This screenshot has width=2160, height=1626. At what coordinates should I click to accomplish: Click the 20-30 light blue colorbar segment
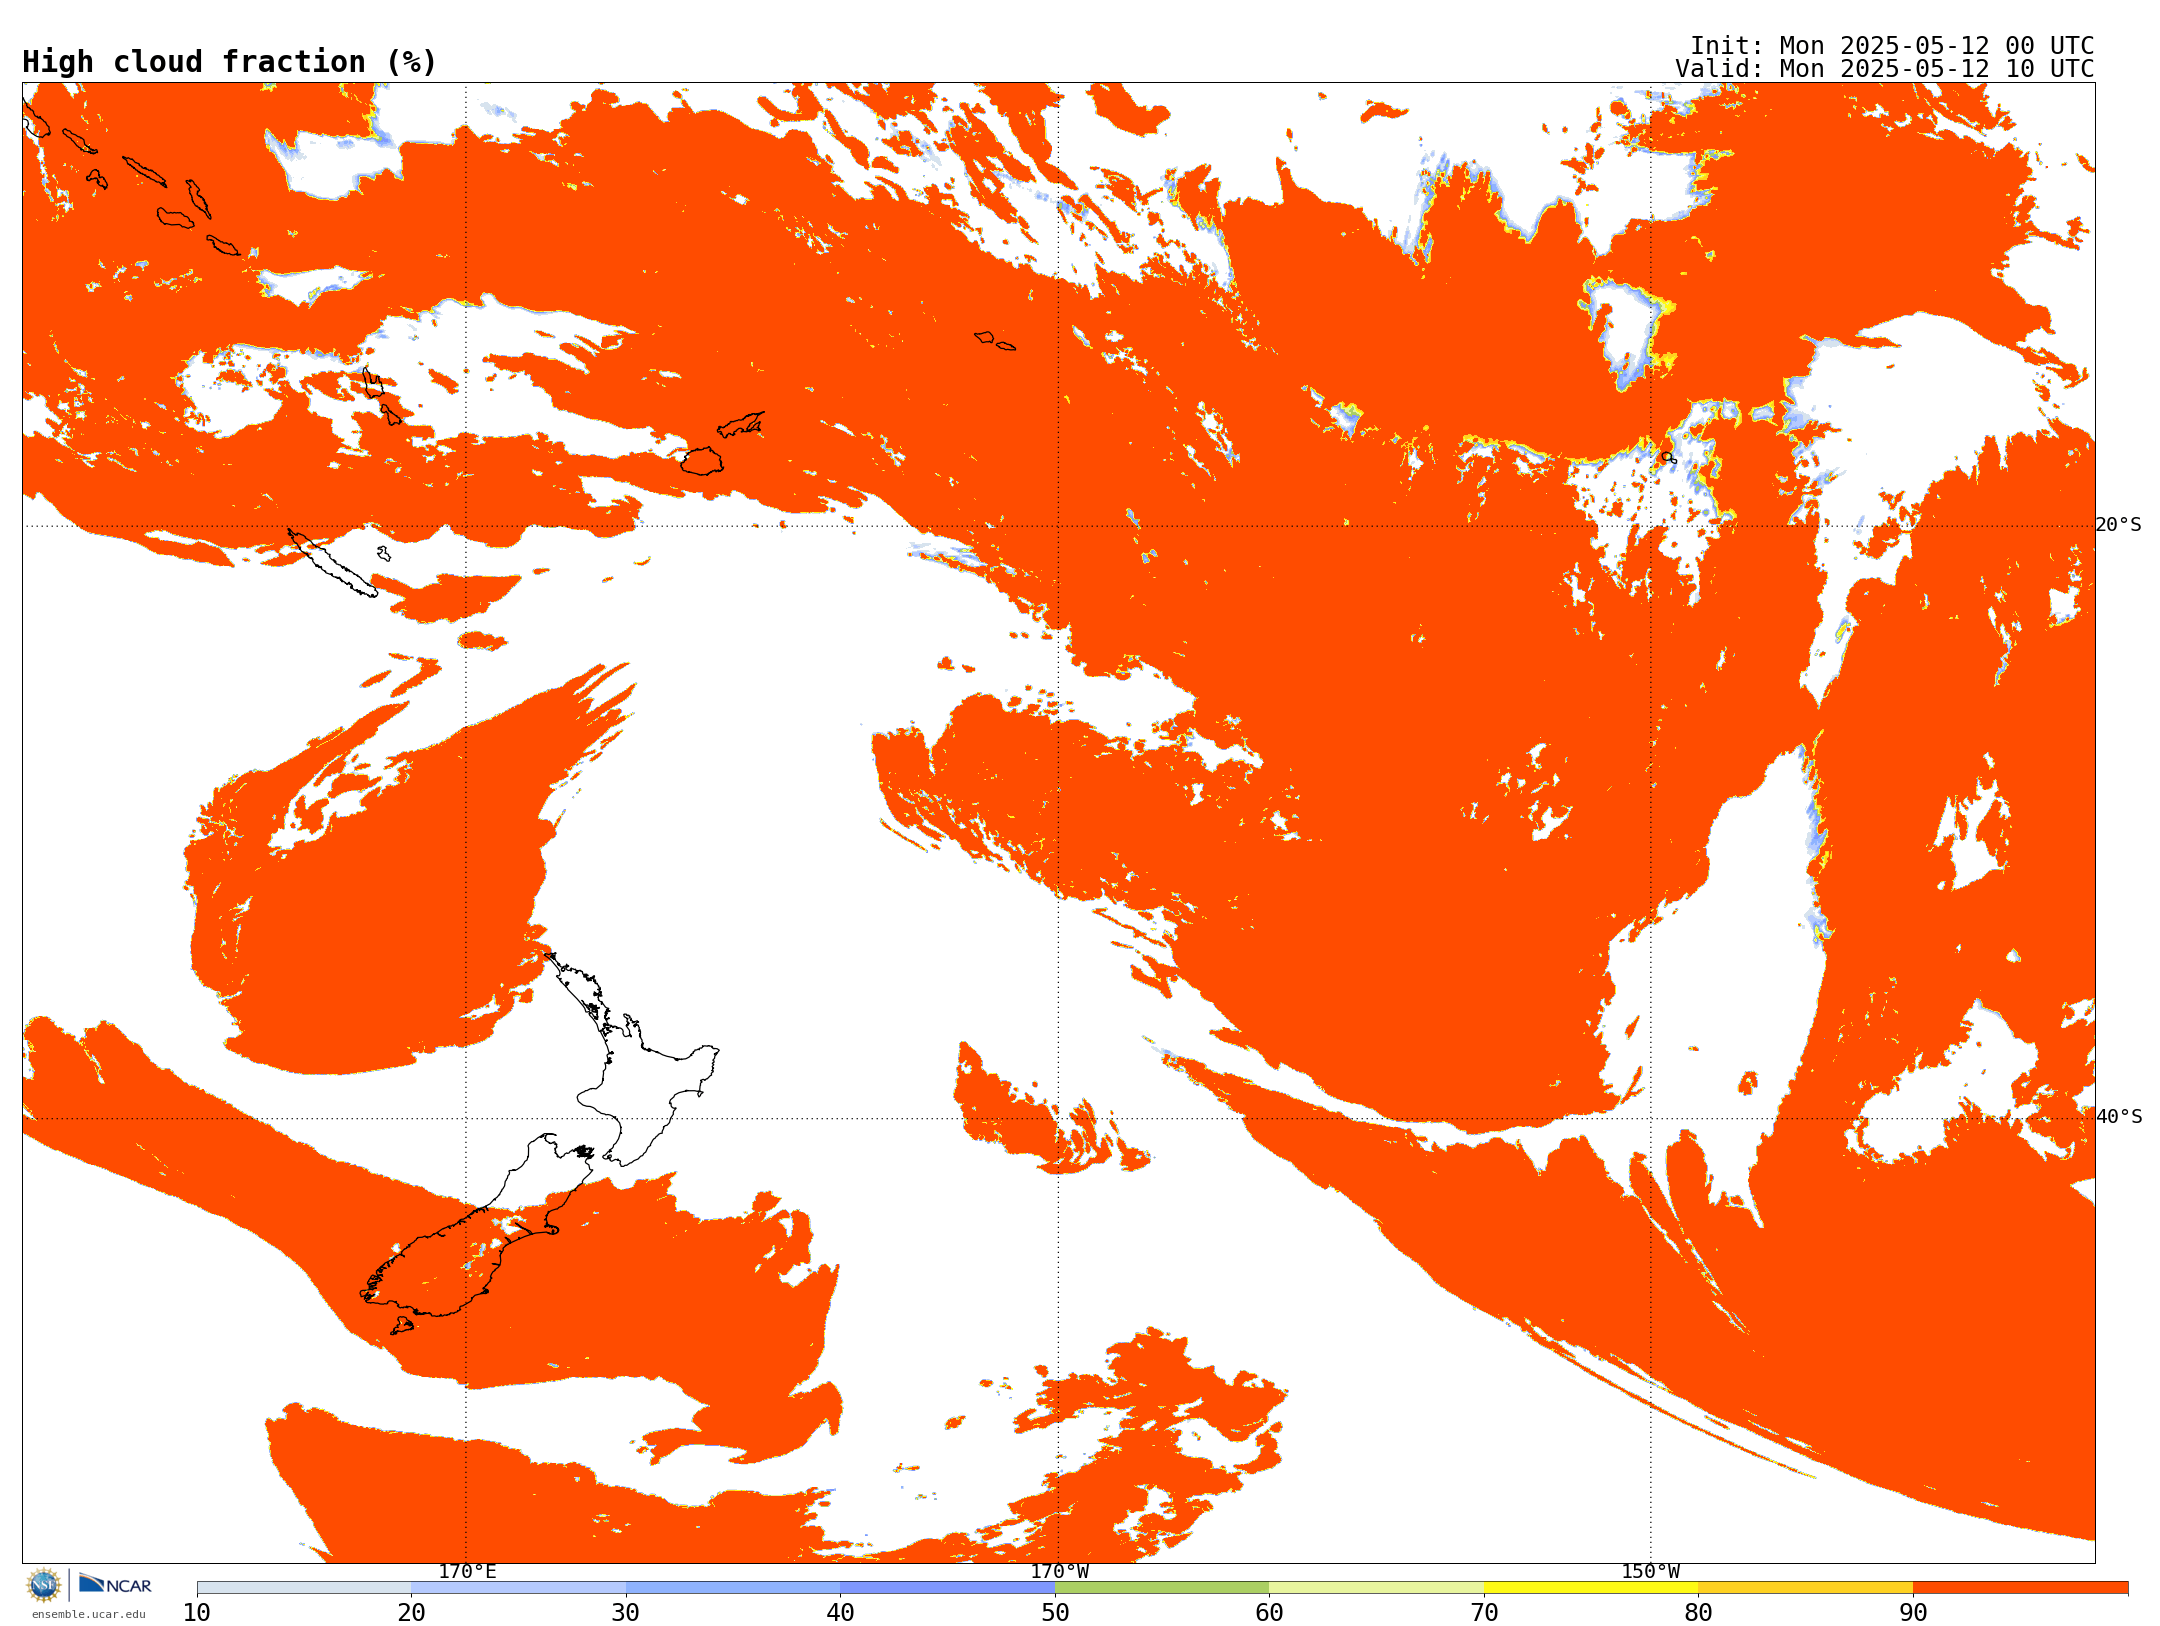519,1588
